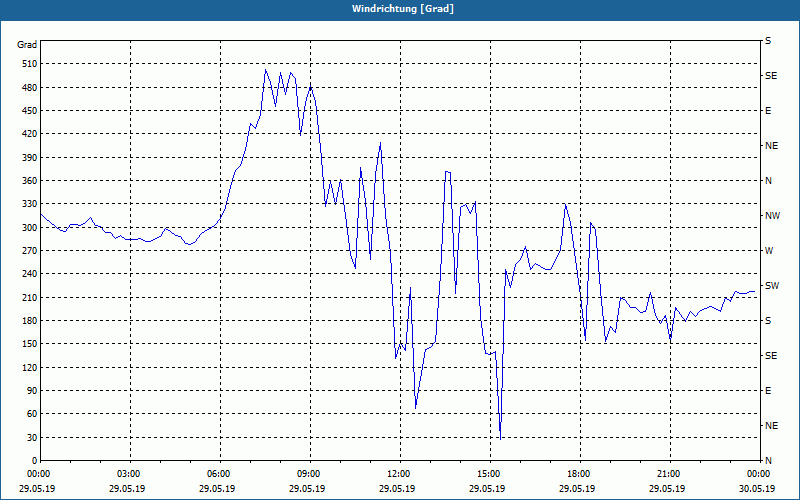The image size is (800, 500).
Task: Select the S compass label level with 180
Action: tap(768, 321)
